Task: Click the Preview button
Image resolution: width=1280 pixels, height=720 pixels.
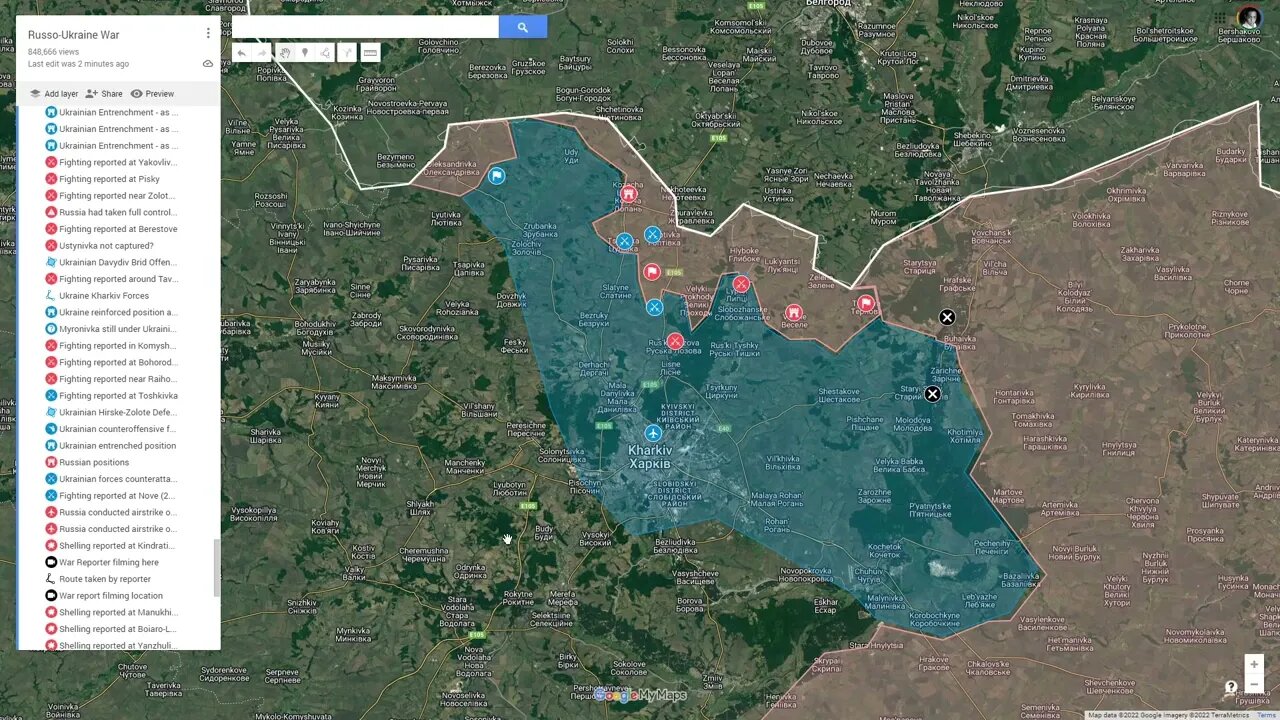Action: 152,94
